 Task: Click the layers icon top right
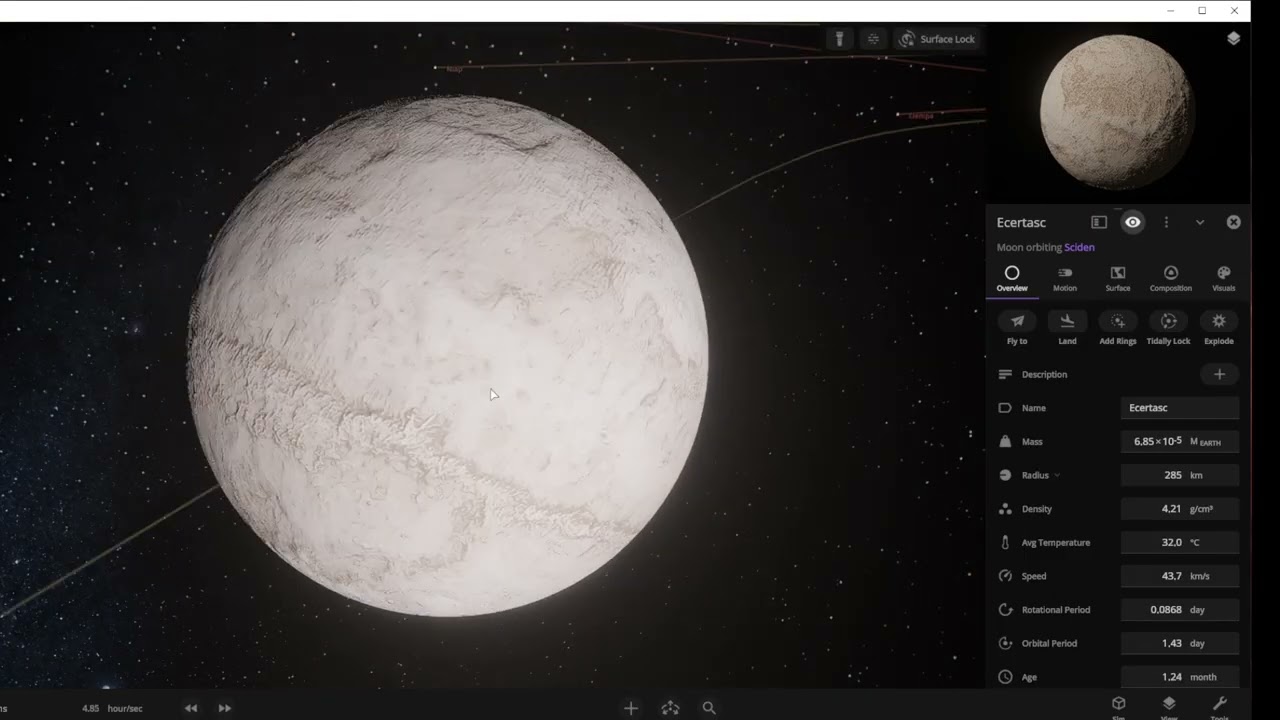[1233, 38]
